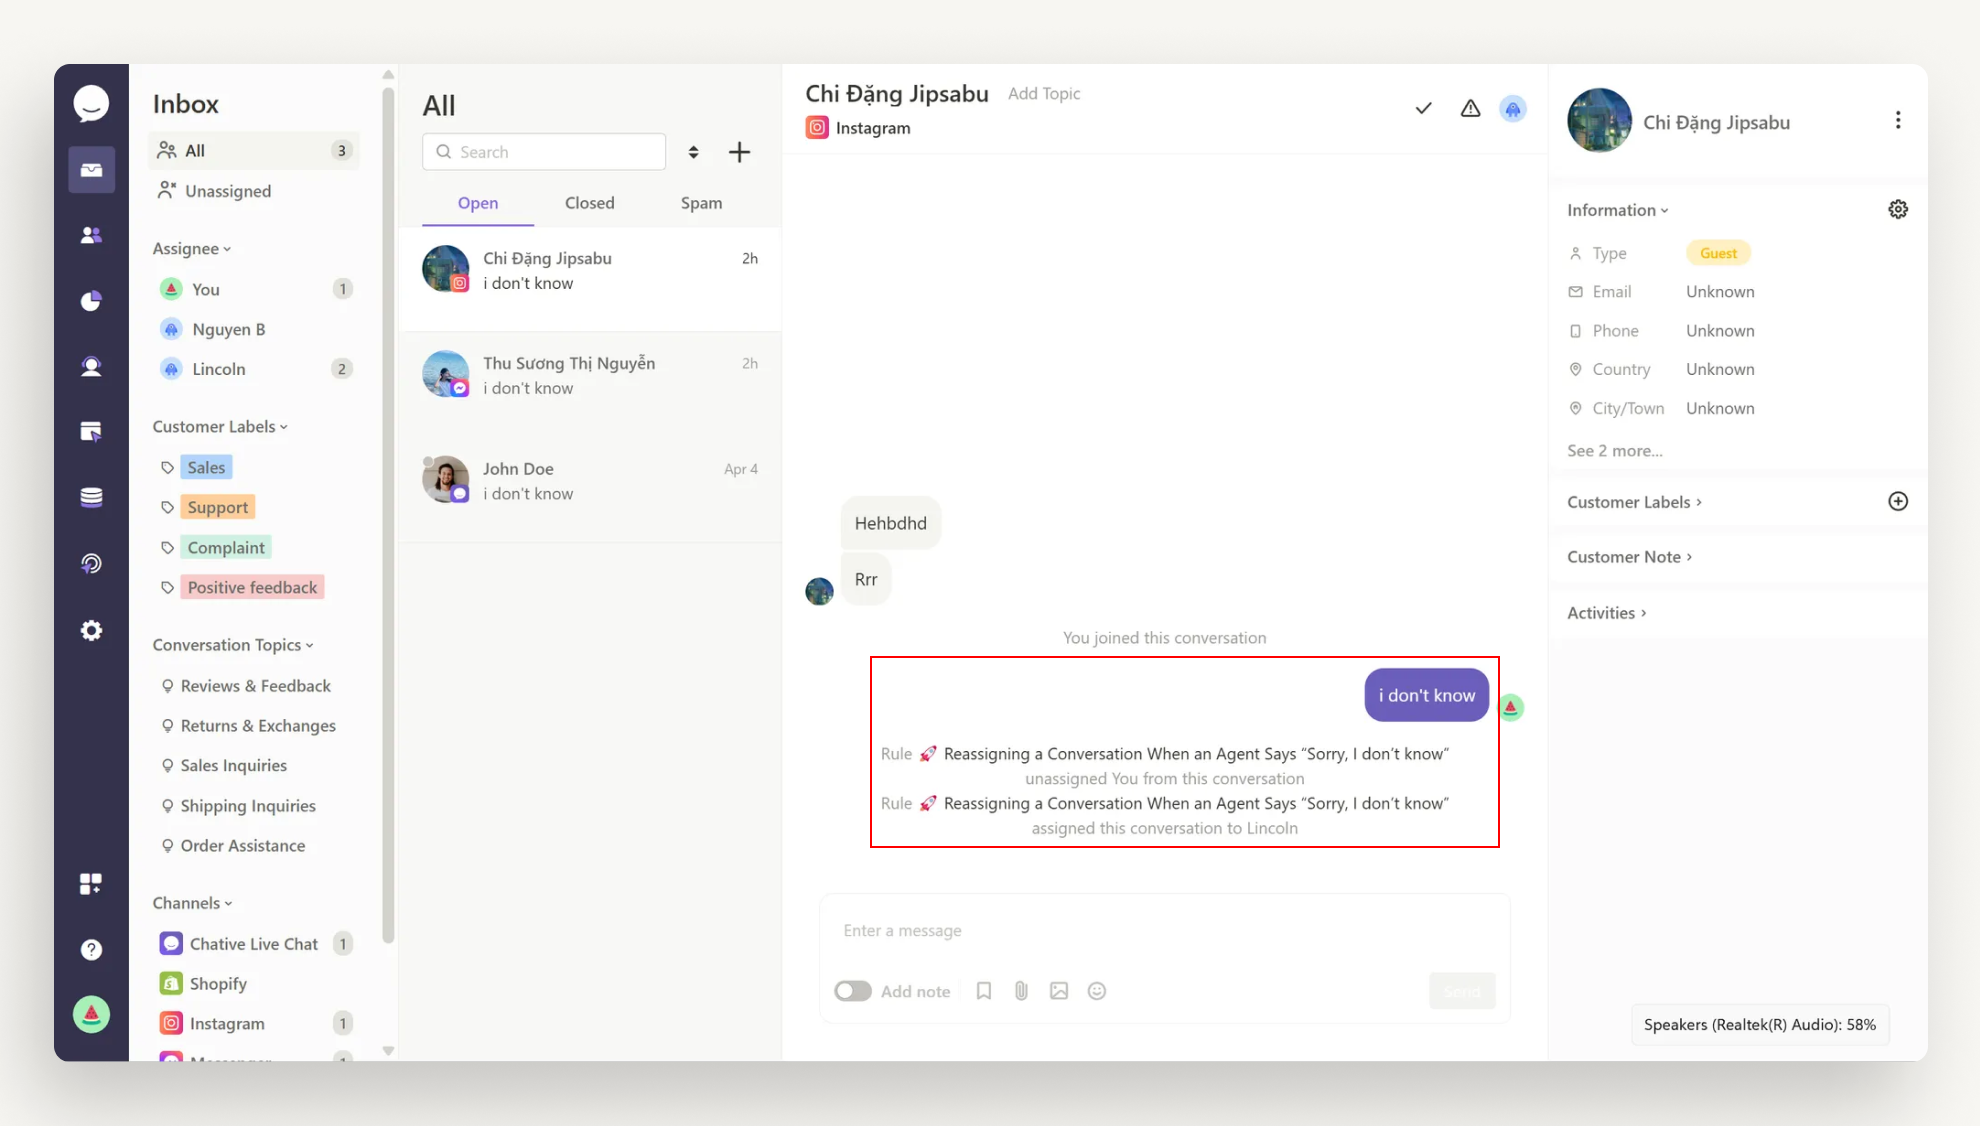View the Reports pie chart section
Viewport: 1980px width, 1126px height.
tap(91, 300)
